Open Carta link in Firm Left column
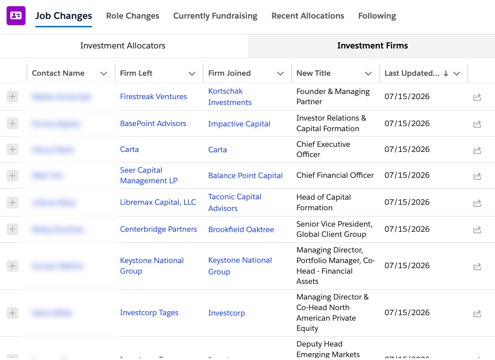Screen dimensions: 495x360 pyautogui.click(x=129, y=149)
